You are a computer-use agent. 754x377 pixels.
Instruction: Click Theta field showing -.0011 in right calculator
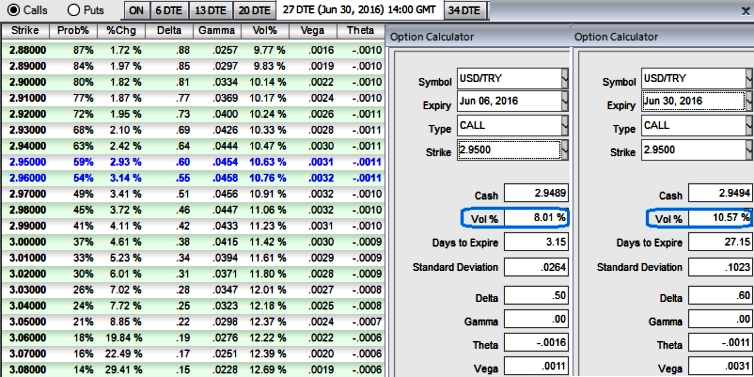pyautogui.click(x=720, y=342)
